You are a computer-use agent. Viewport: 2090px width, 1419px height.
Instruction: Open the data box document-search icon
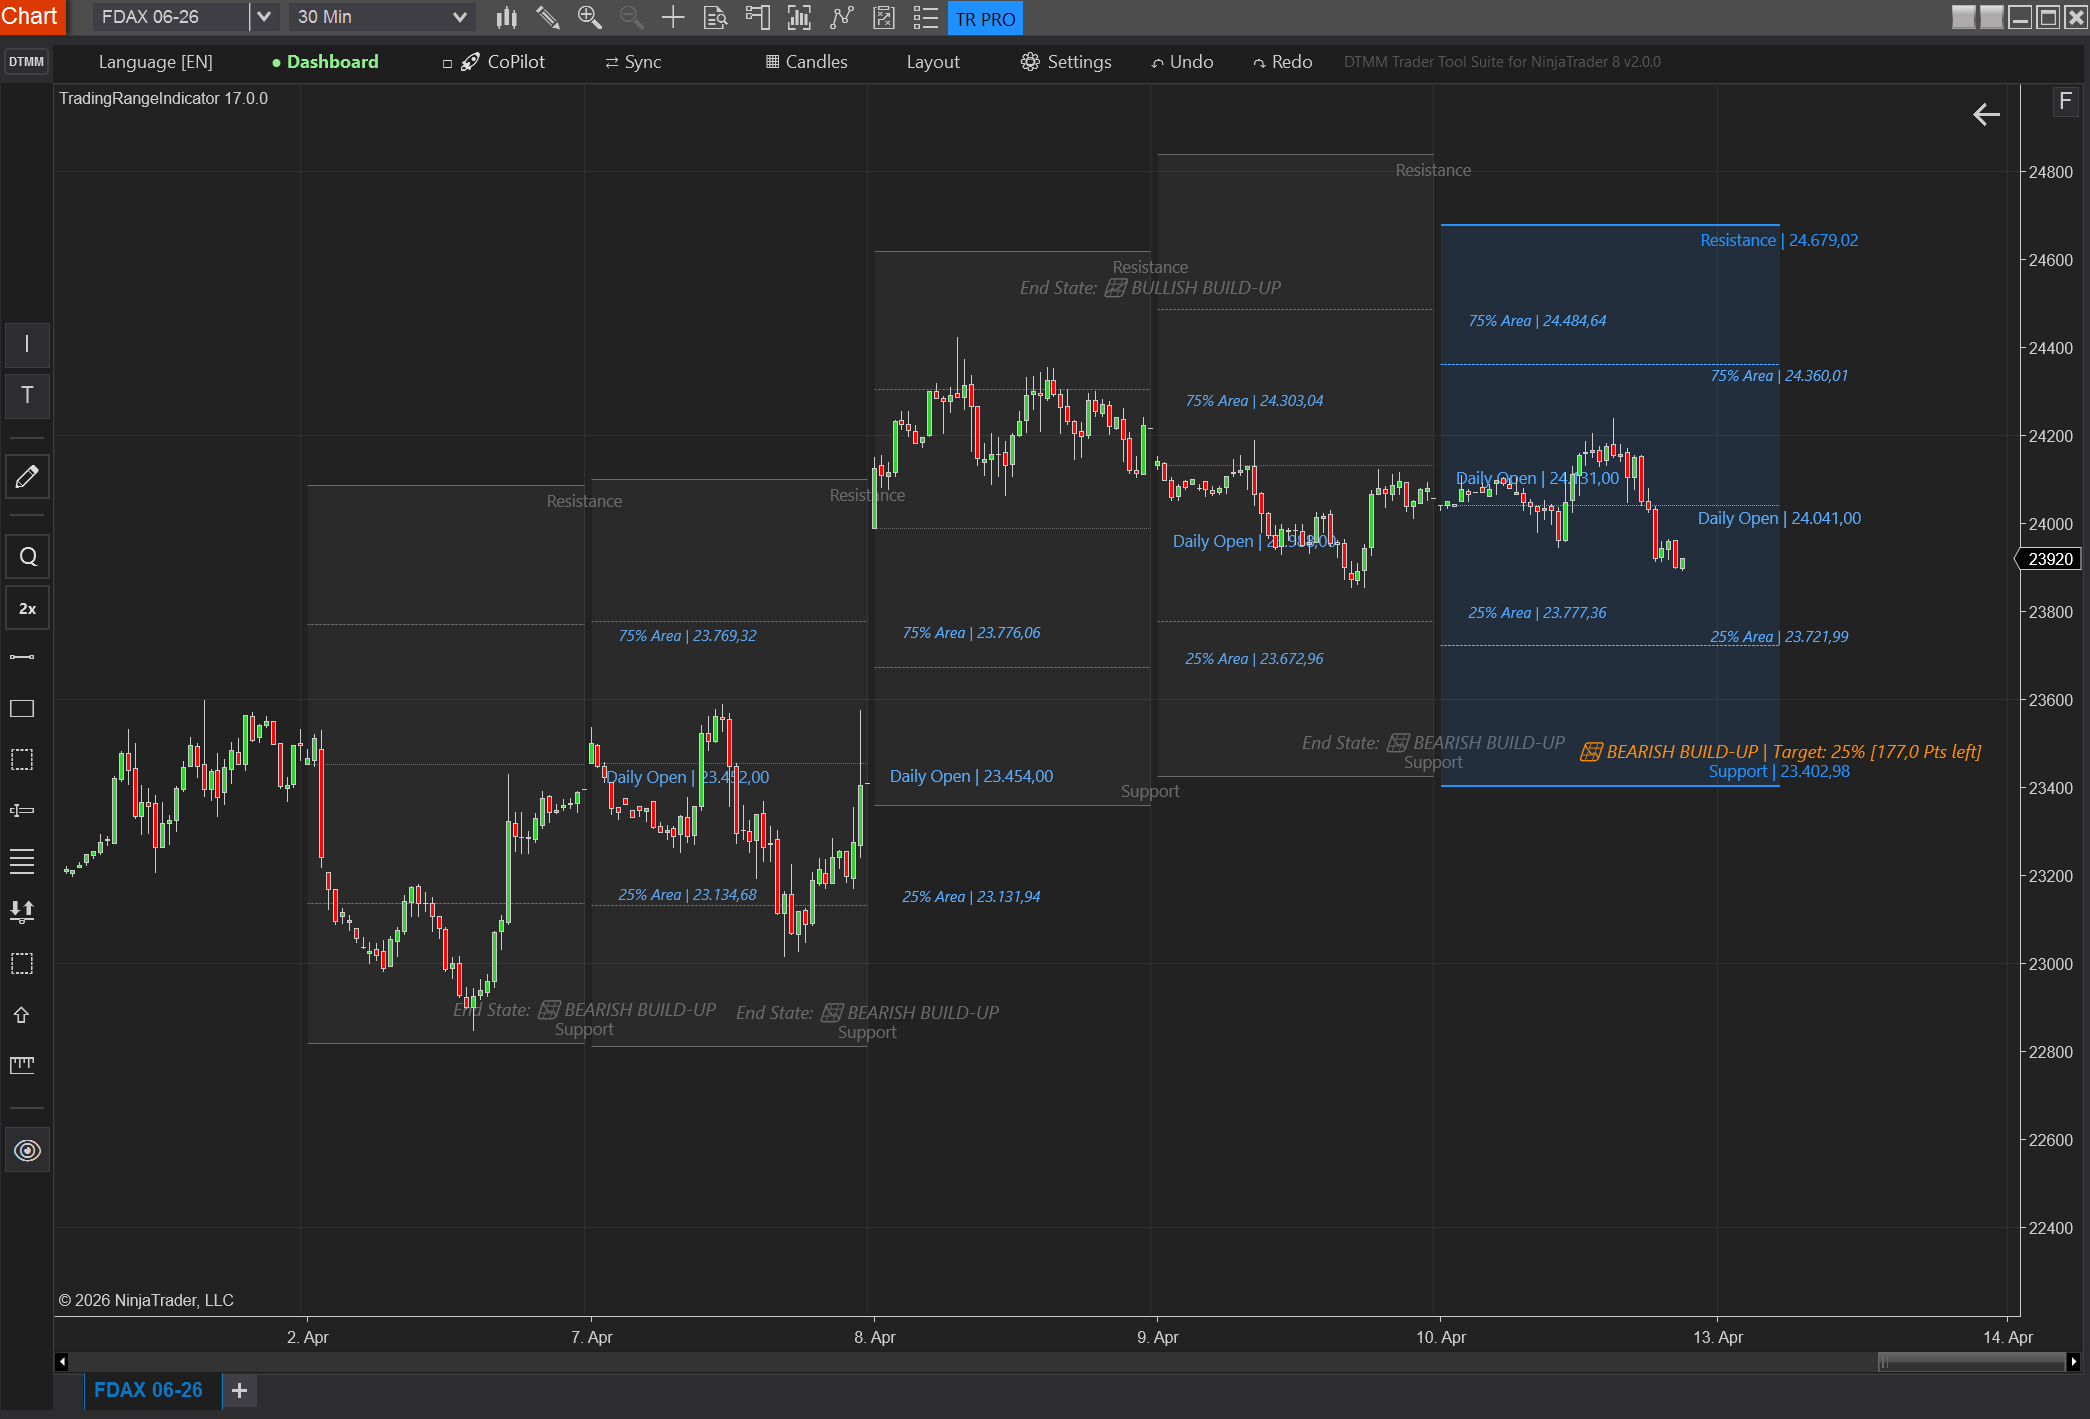point(715,17)
